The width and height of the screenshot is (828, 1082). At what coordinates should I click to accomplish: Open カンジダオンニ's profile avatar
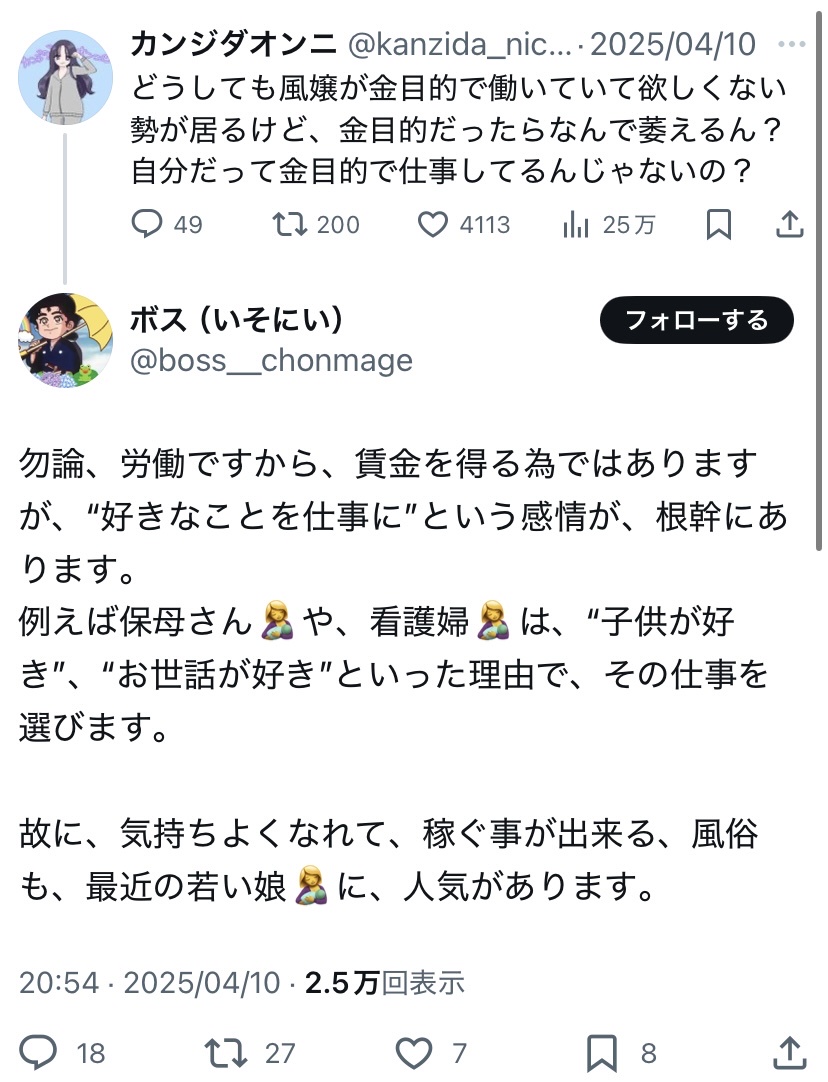(66, 77)
